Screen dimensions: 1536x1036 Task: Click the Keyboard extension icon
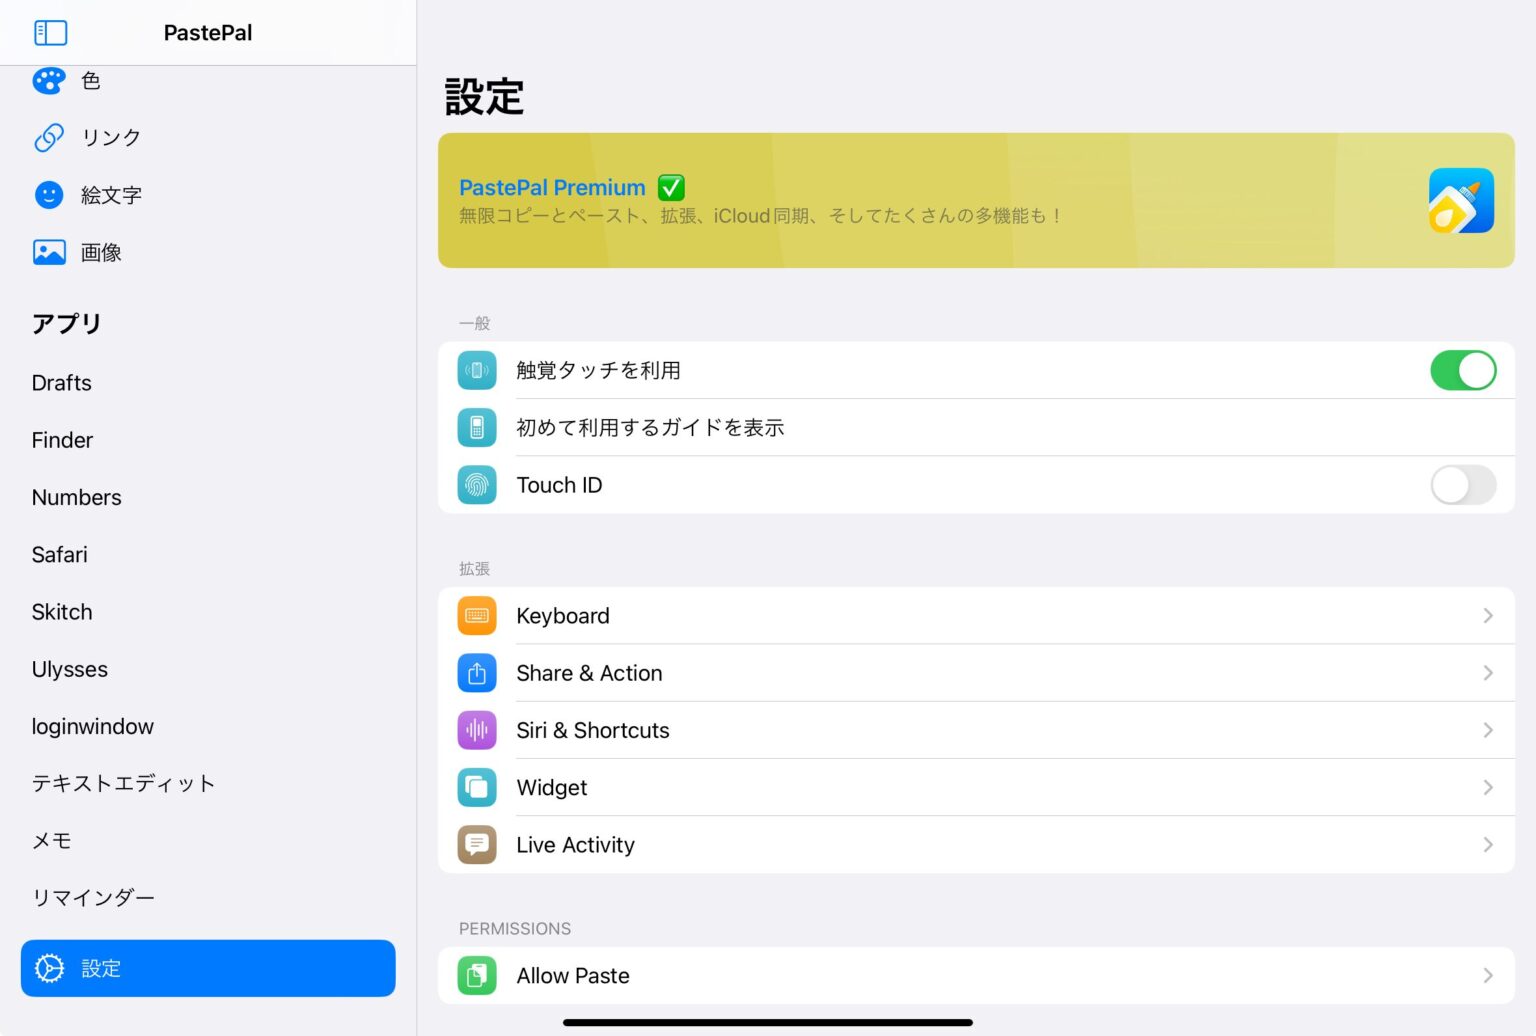pyautogui.click(x=477, y=615)
